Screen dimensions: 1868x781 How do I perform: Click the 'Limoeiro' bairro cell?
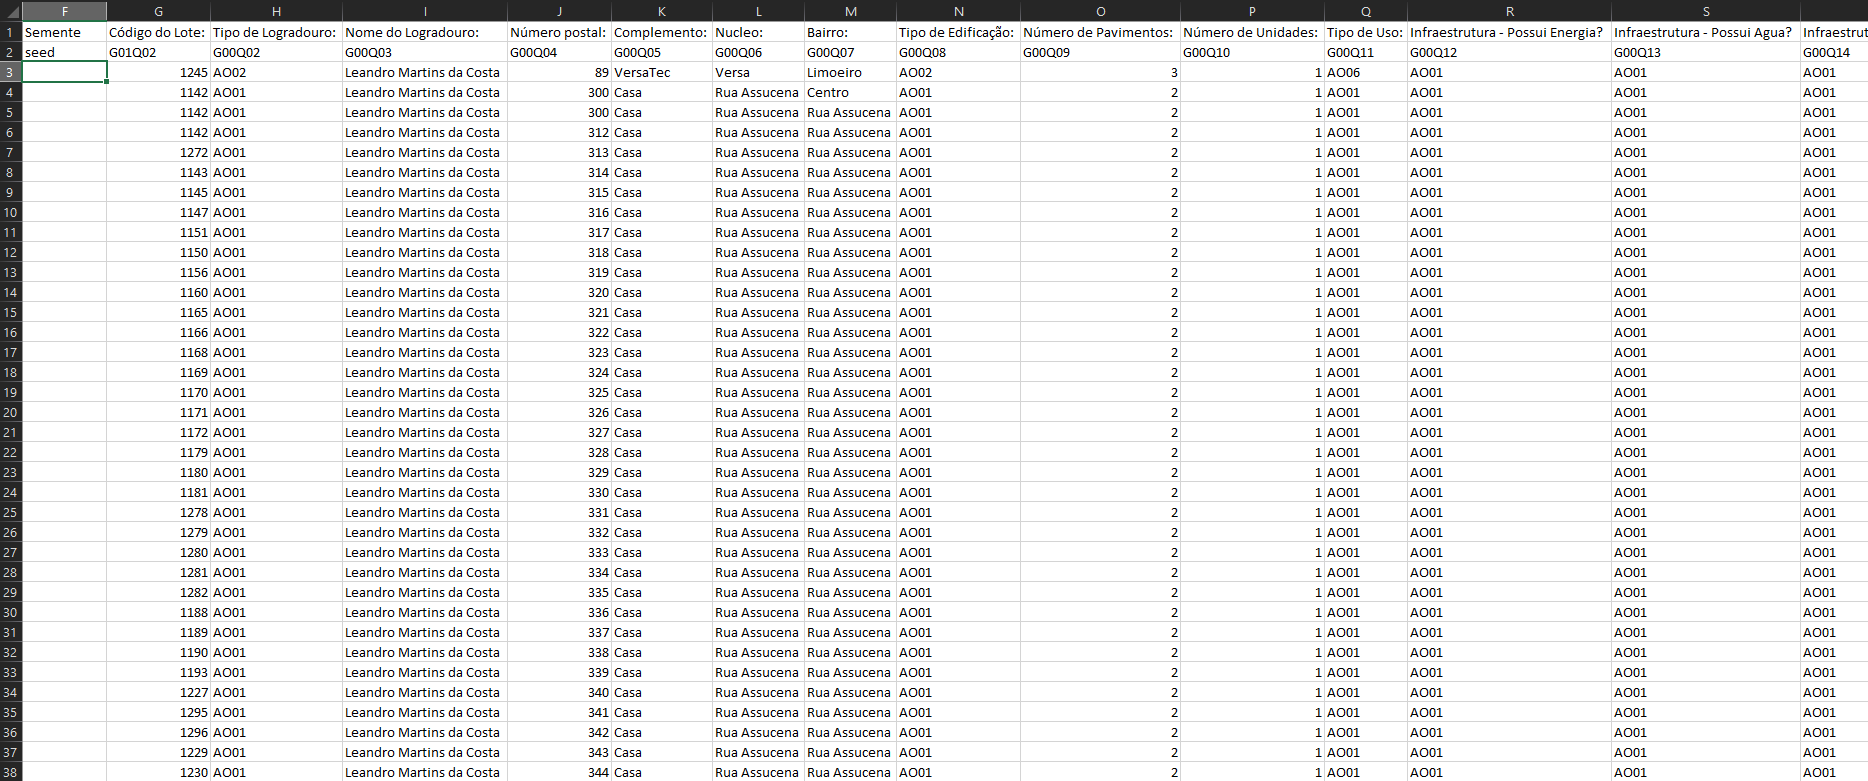point(849,72)
